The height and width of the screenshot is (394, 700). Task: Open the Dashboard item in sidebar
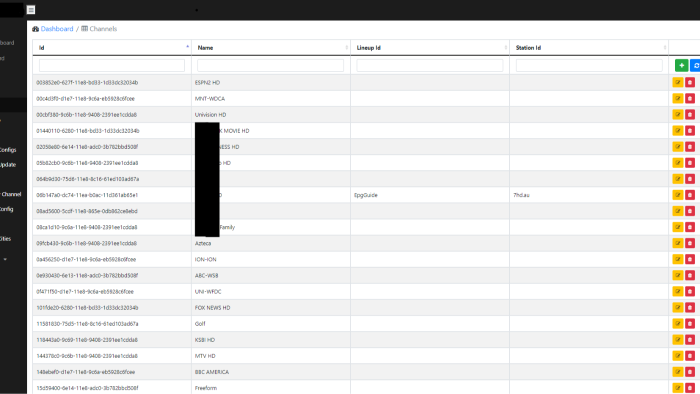[7, 43]
